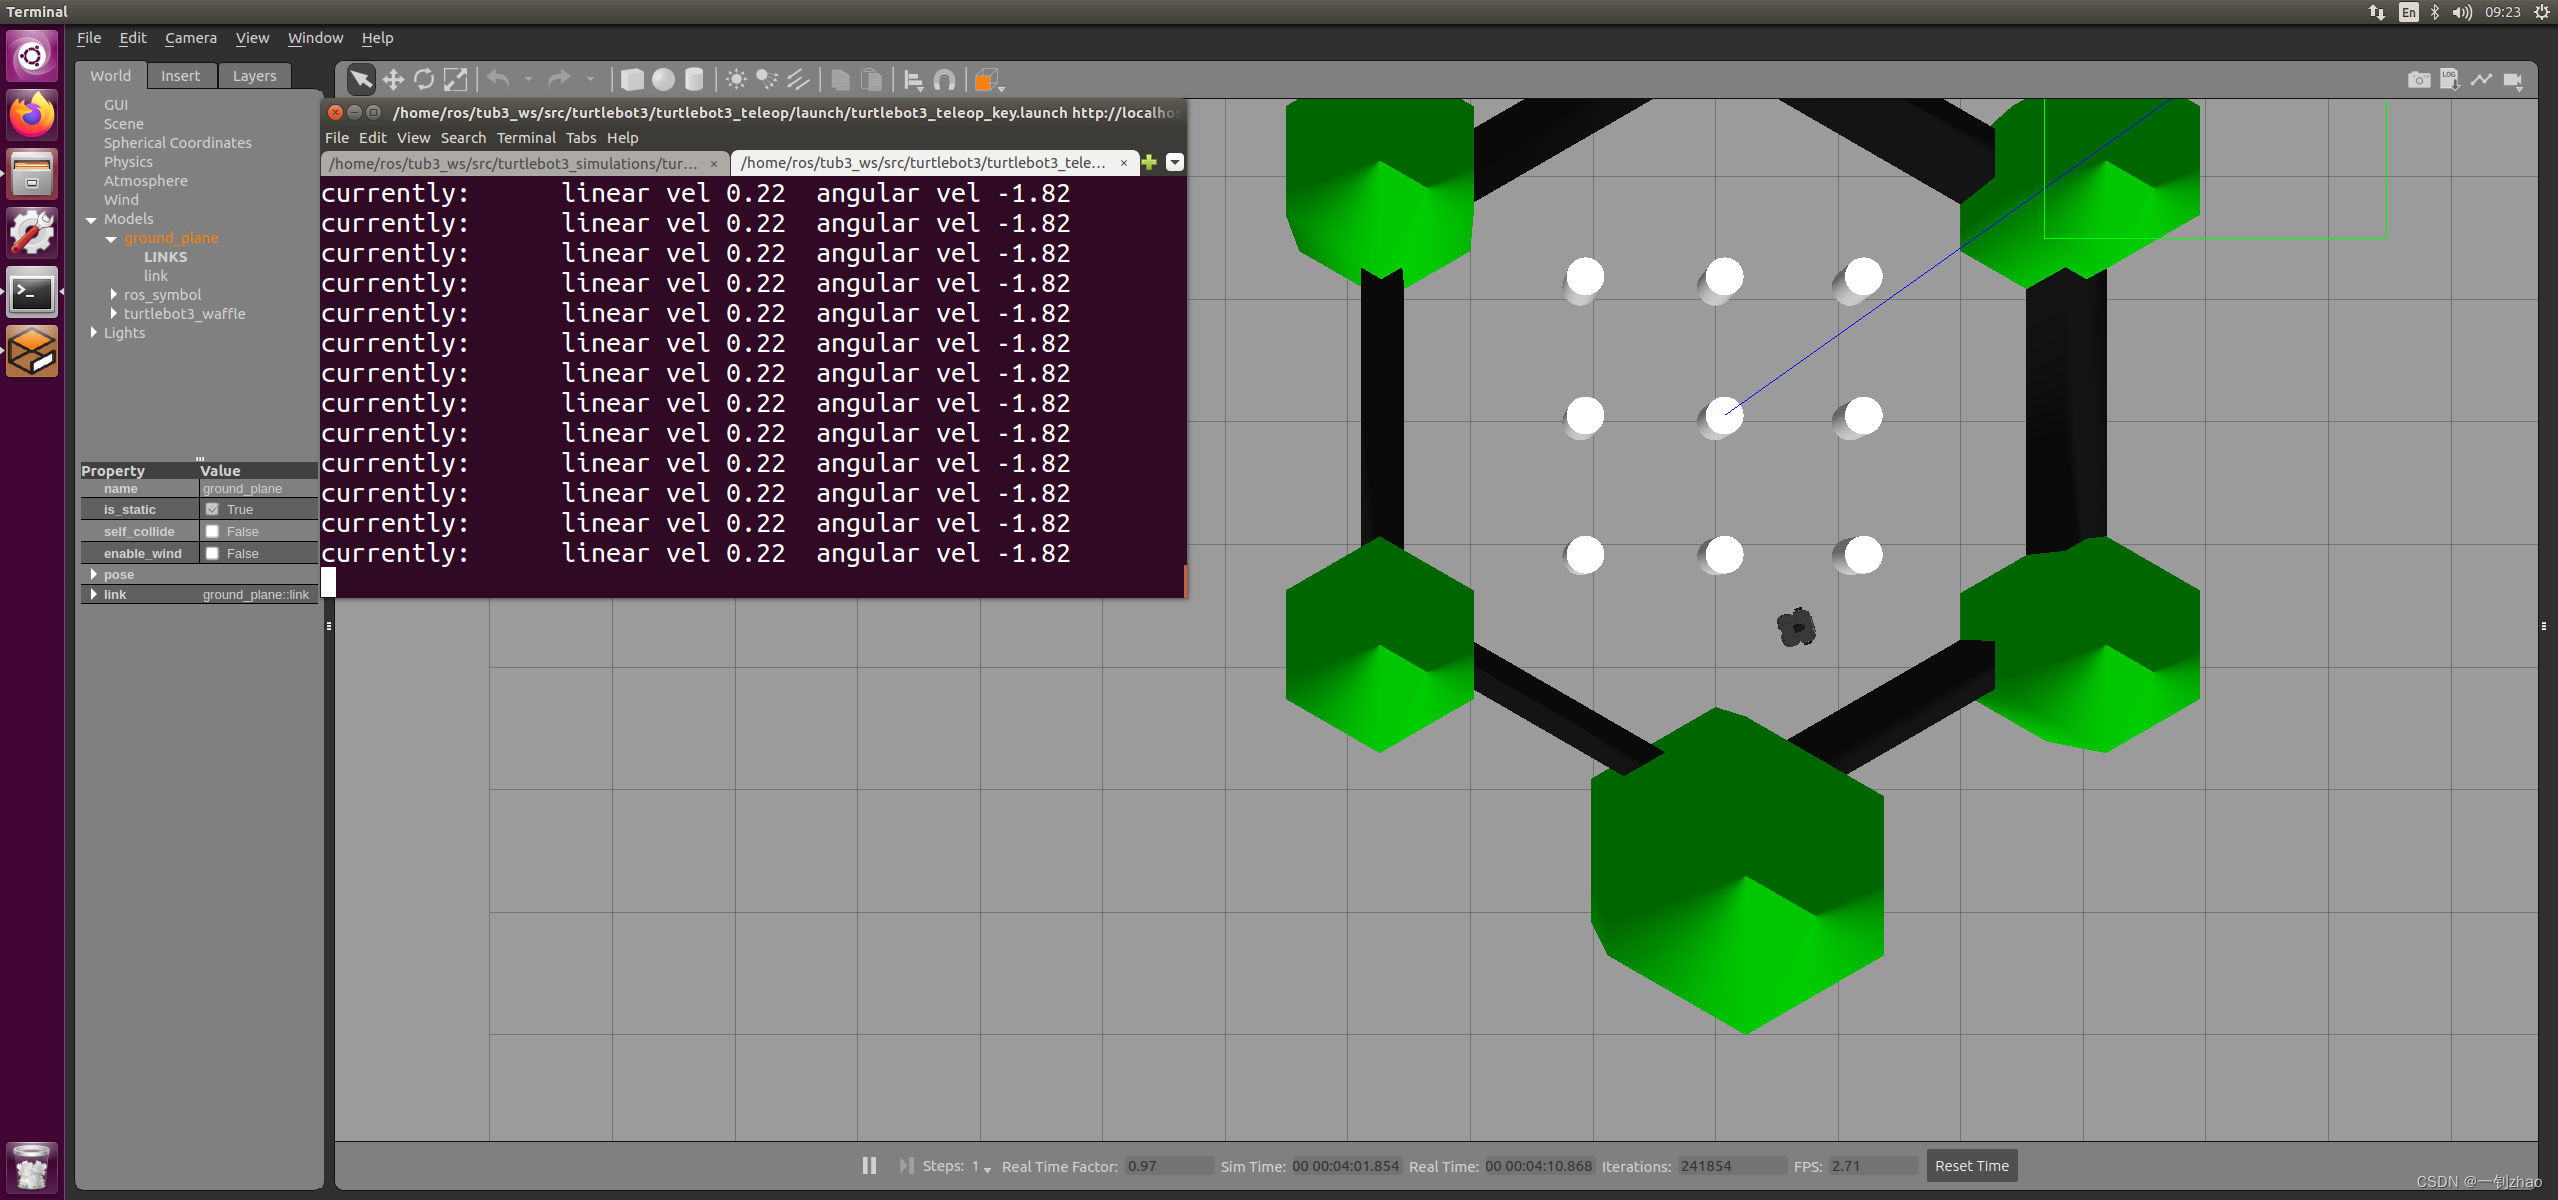This screenshot has width=2558, height=1200.
Task: Switch to the Insert tab
Action: click(180, 76)
